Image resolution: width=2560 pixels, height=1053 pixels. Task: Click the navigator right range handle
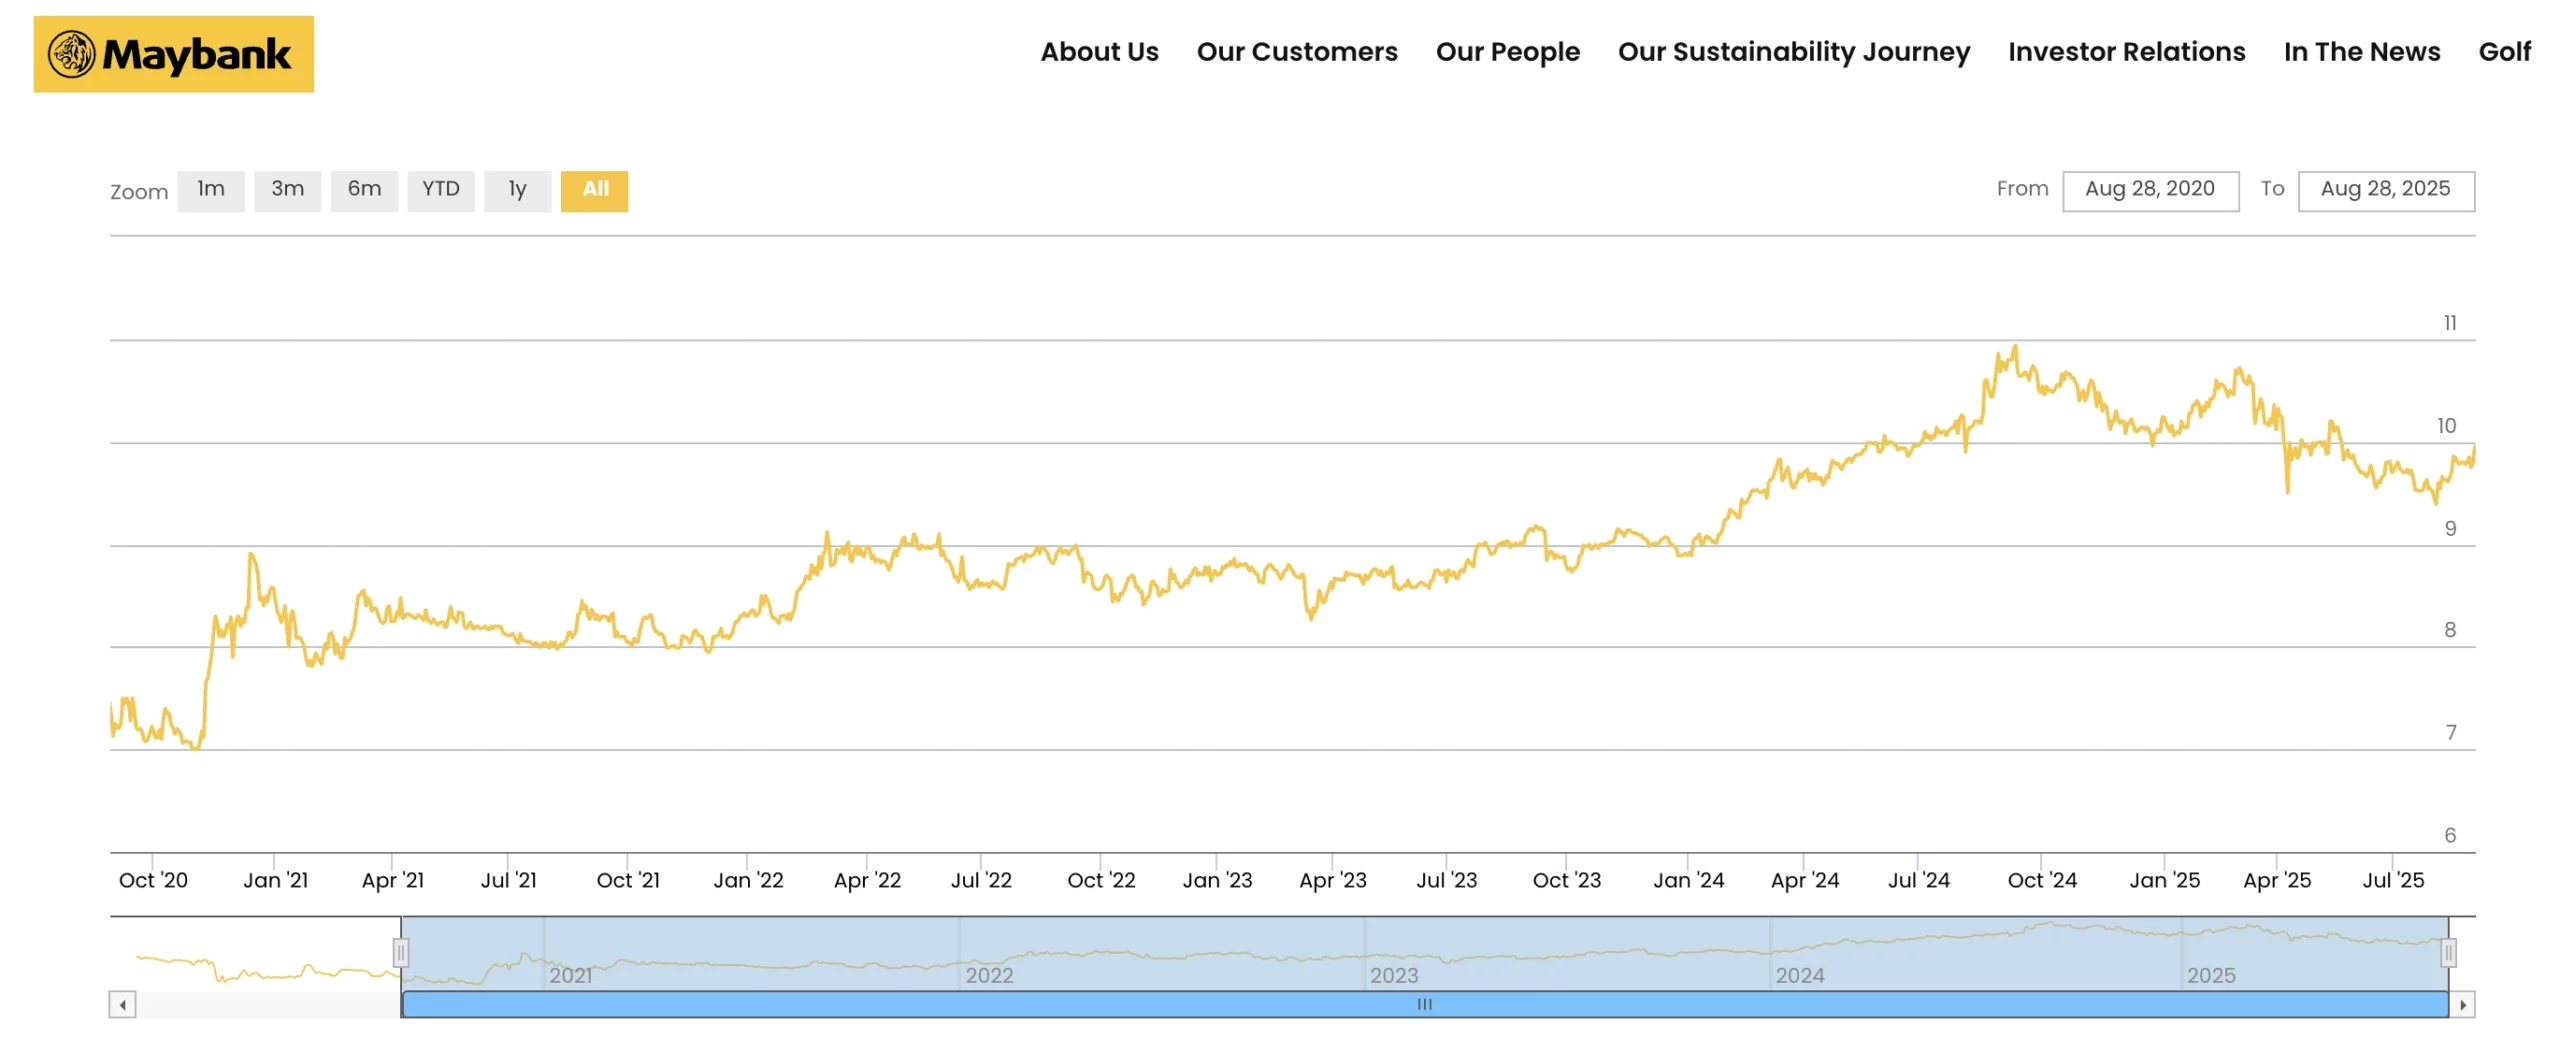pyautogui.click(x=2448, y=952)
